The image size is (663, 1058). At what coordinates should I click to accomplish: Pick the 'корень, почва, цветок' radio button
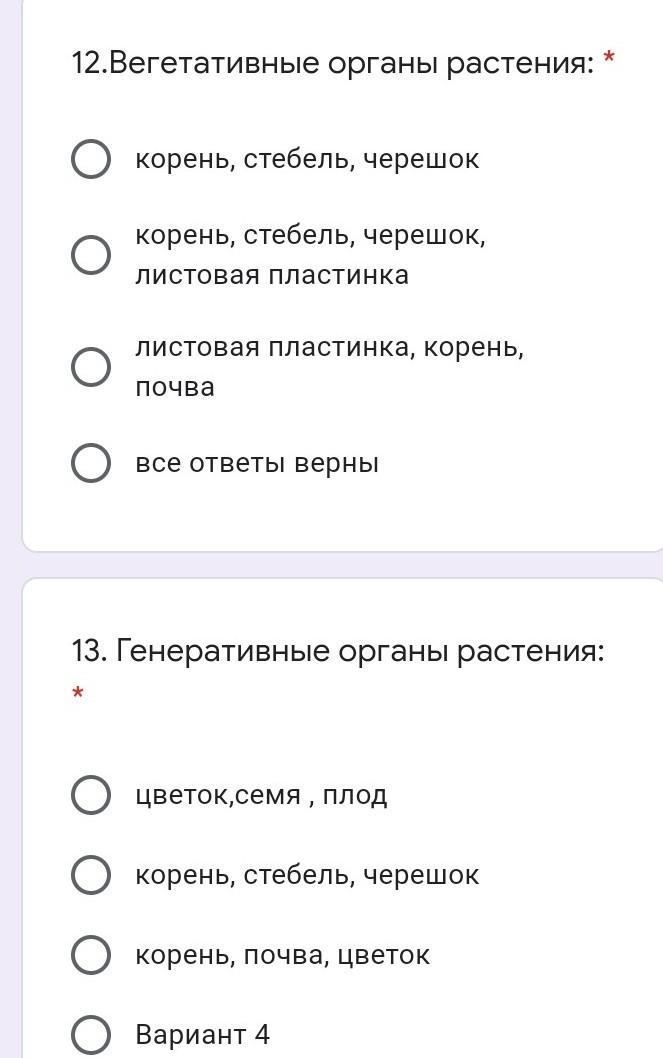[91, 955]
